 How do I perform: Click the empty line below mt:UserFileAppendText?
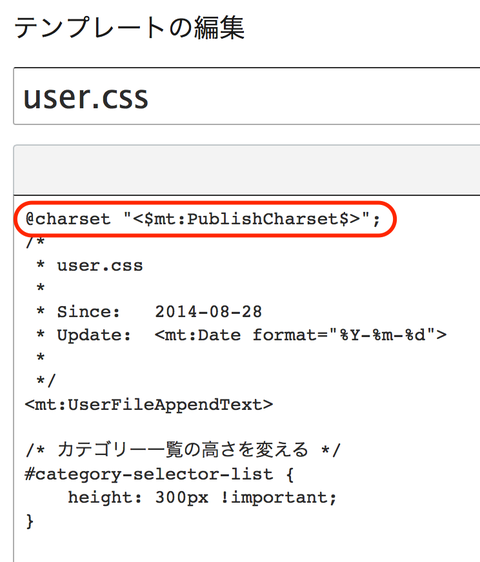pyautogui.click(x=247, y=427)
